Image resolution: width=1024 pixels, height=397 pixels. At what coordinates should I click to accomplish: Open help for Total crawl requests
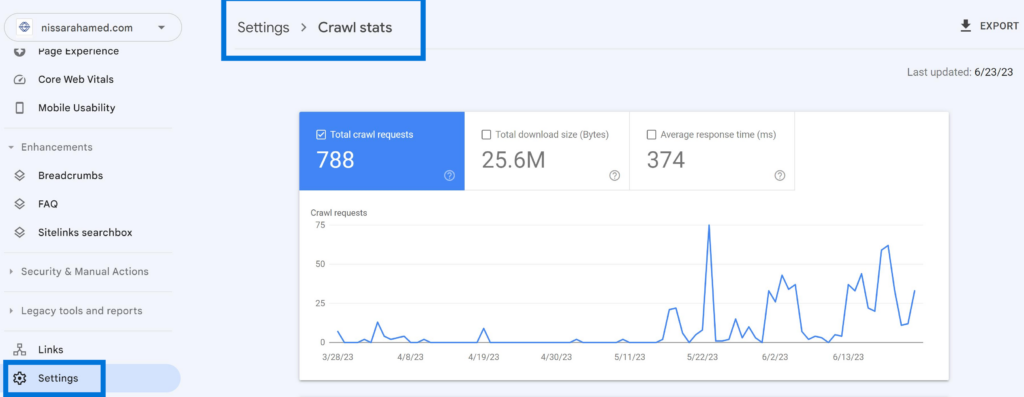point(449,176)
